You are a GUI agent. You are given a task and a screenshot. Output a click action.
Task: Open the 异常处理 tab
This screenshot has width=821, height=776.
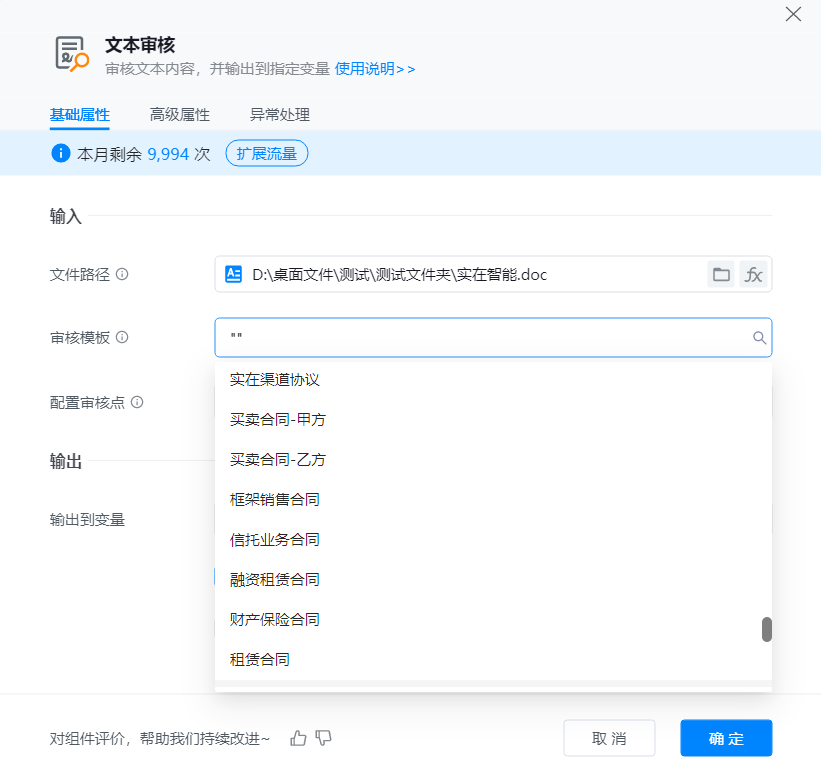coord(280,115)
